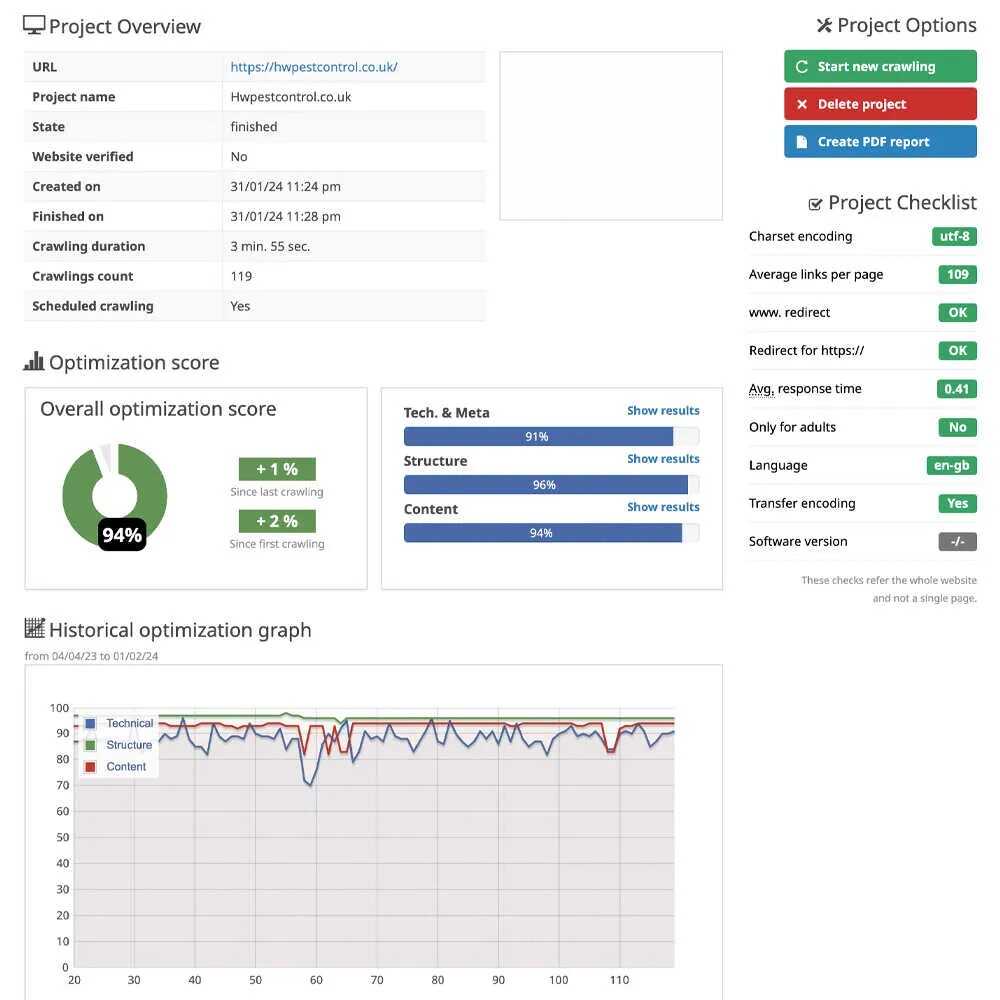
Task: Click the utf-8 charset encoding badge
Action: (x=954, y=237)
